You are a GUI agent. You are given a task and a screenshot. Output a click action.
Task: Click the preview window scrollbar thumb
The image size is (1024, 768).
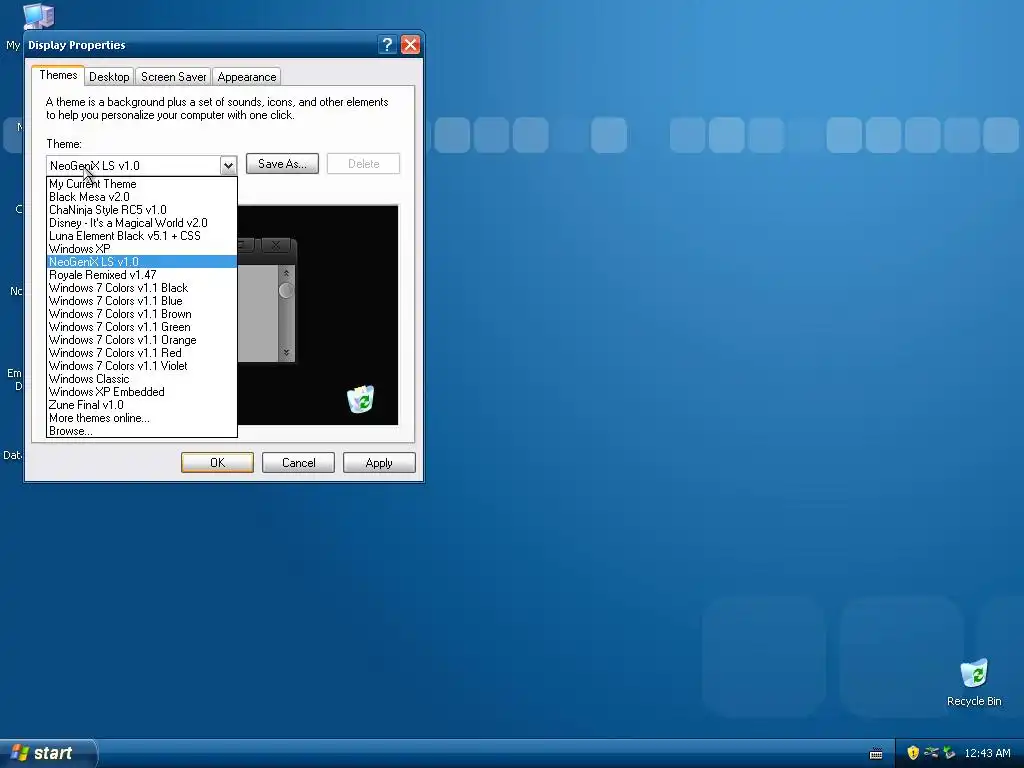pyautogui.click(x=286, y=291)
